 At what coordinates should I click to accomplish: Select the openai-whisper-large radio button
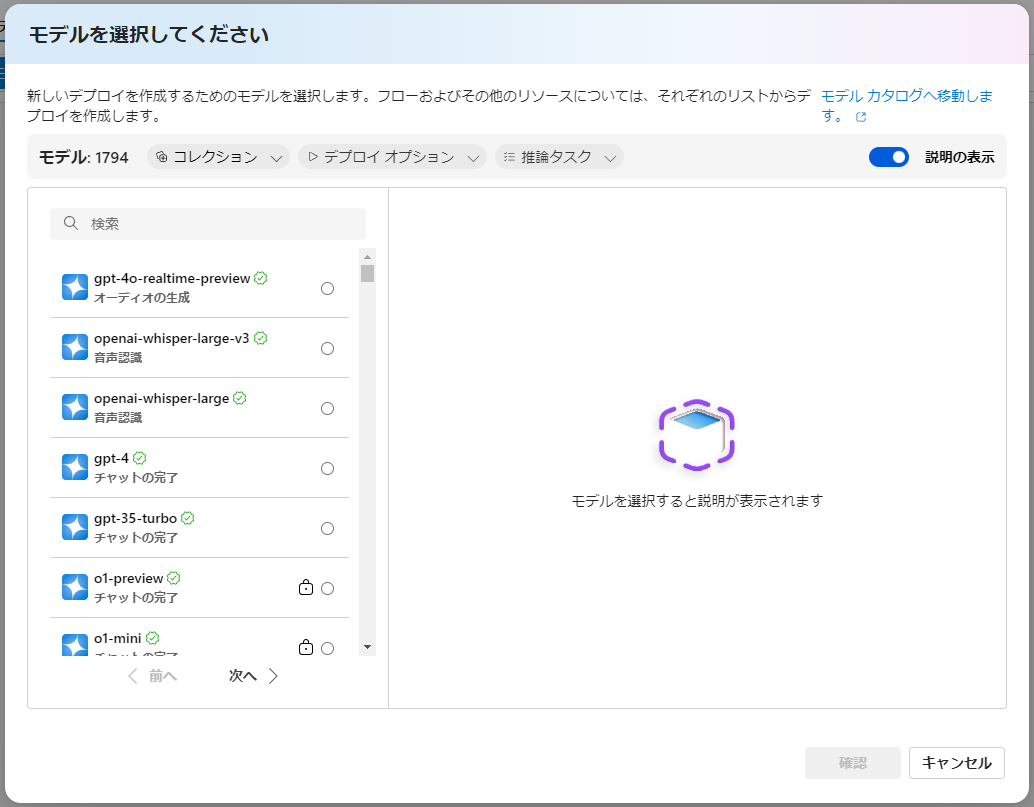click(327, 409)
